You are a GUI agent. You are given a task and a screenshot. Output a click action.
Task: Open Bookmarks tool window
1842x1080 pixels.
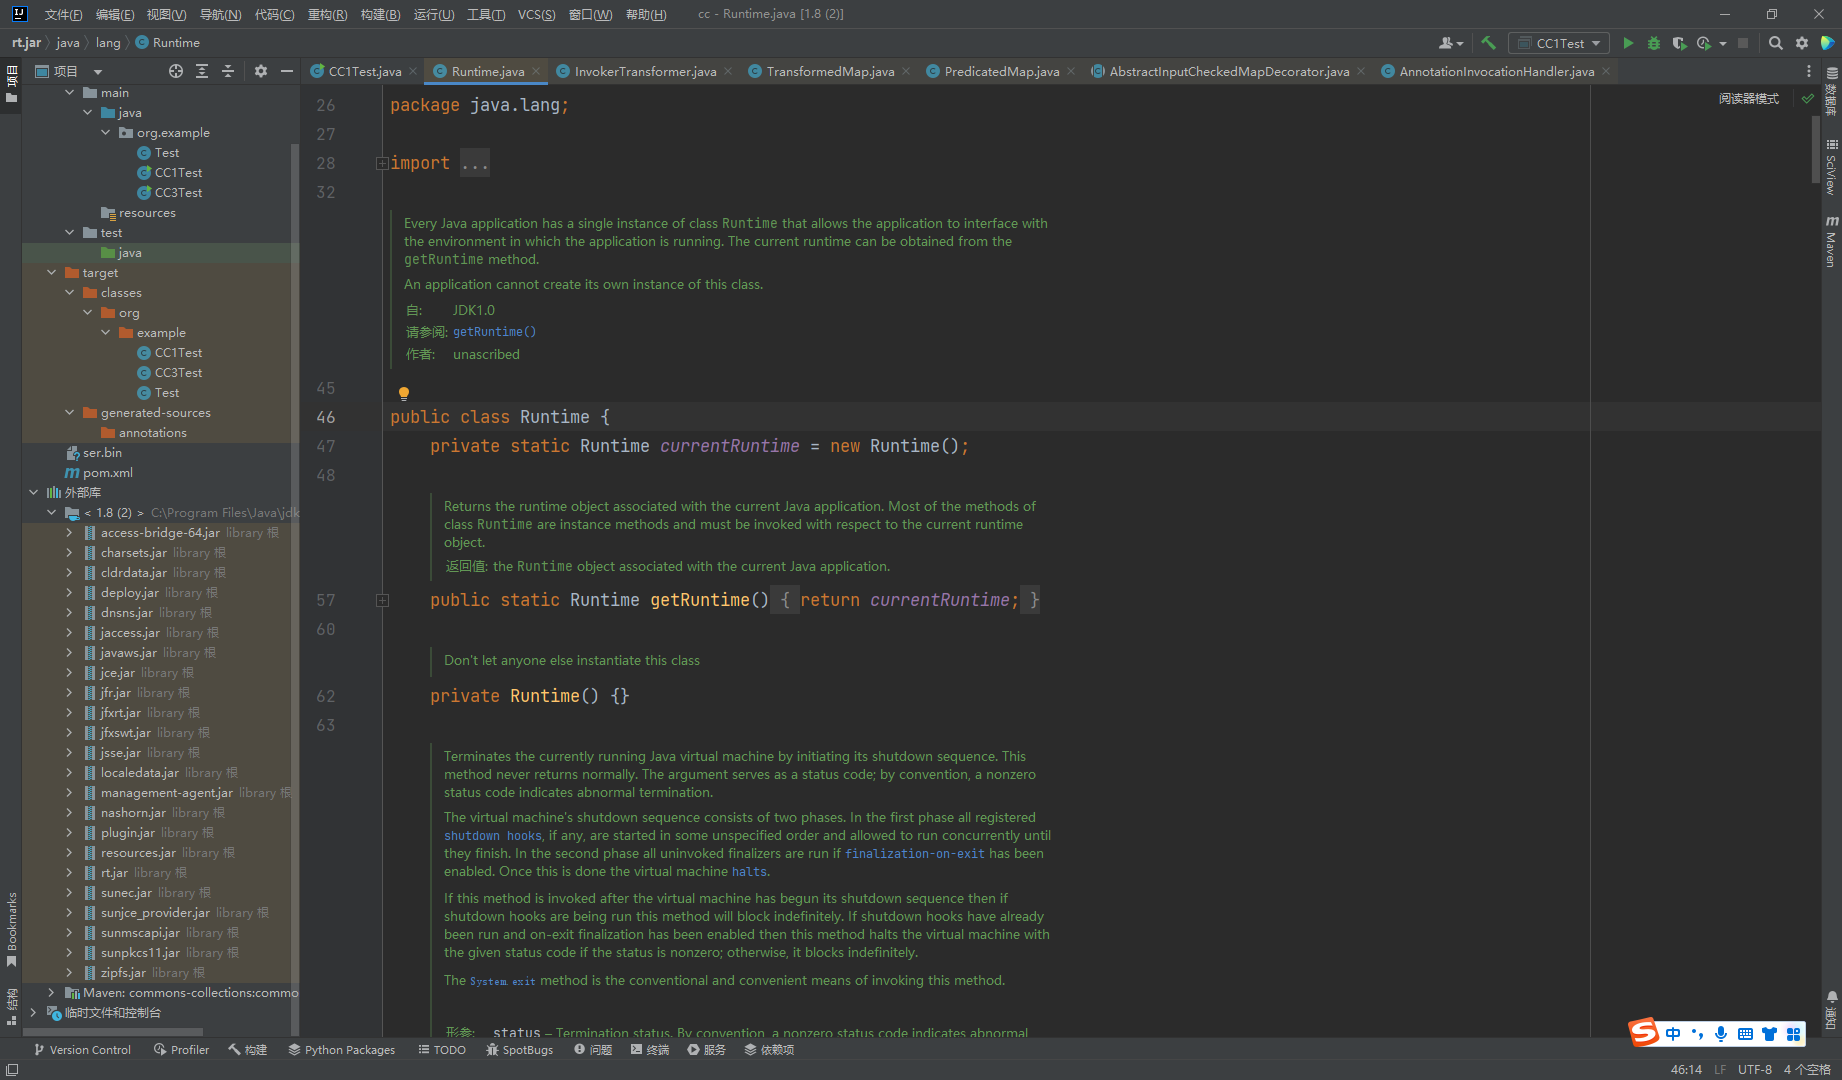pyautogui.click(x=11, y=929)
